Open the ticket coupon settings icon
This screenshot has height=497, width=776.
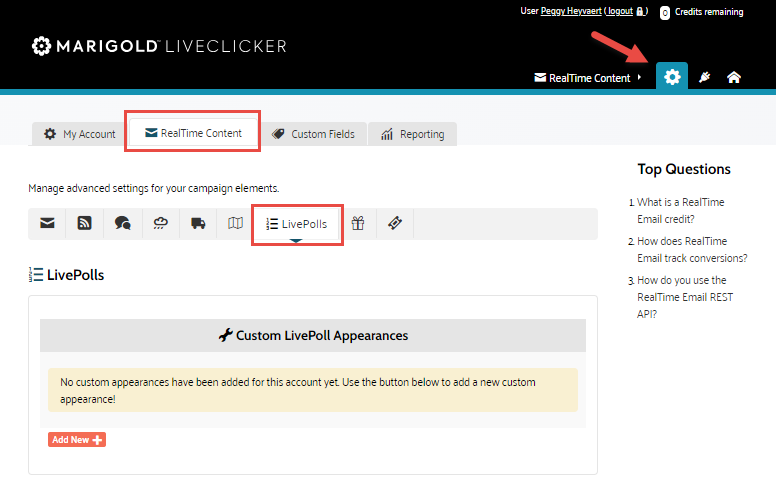[395, 224]
